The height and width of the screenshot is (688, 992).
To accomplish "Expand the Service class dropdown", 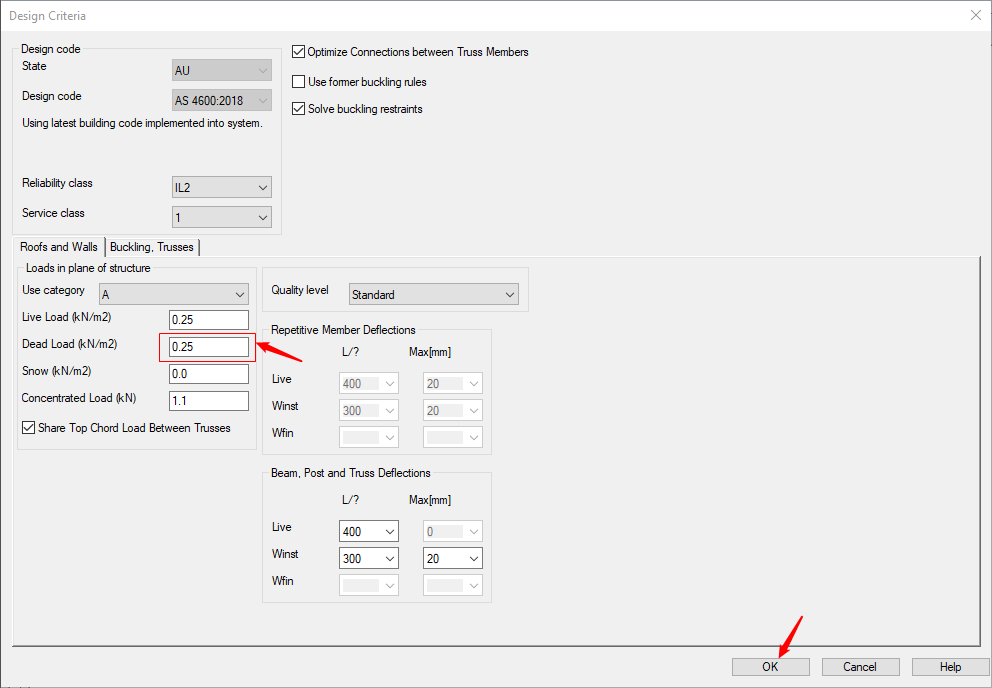I will point(221,218).
